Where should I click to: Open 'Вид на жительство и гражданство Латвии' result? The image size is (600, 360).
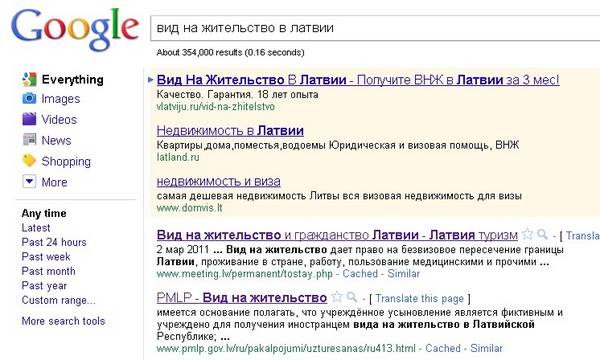pyautogui.click(x=337, y=235)
